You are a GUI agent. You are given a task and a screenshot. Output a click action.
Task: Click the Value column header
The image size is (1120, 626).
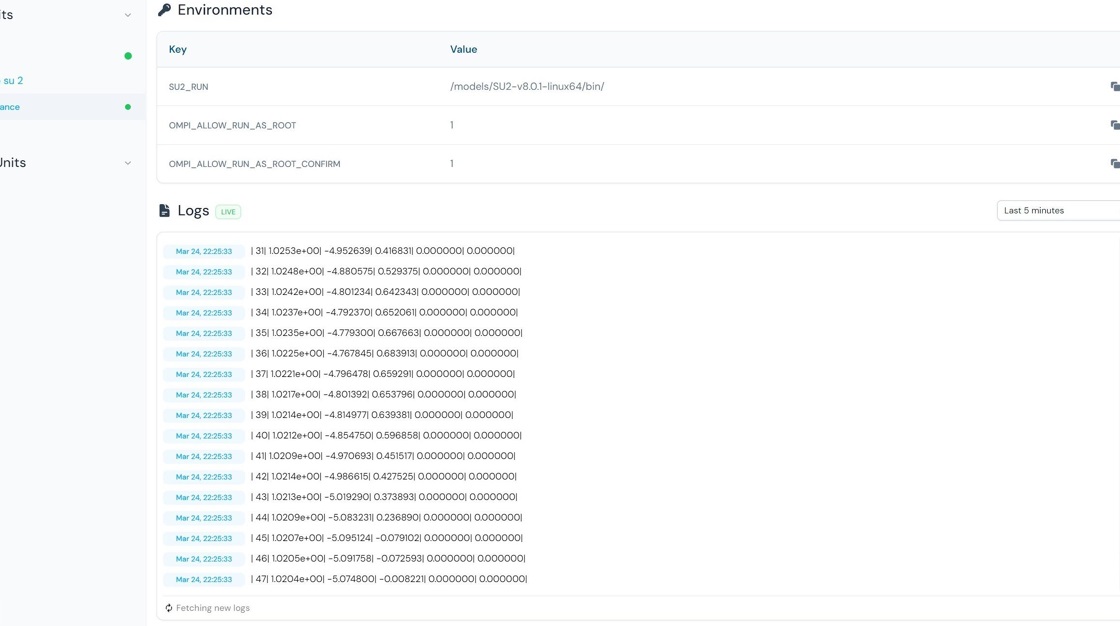click(464, 49)
